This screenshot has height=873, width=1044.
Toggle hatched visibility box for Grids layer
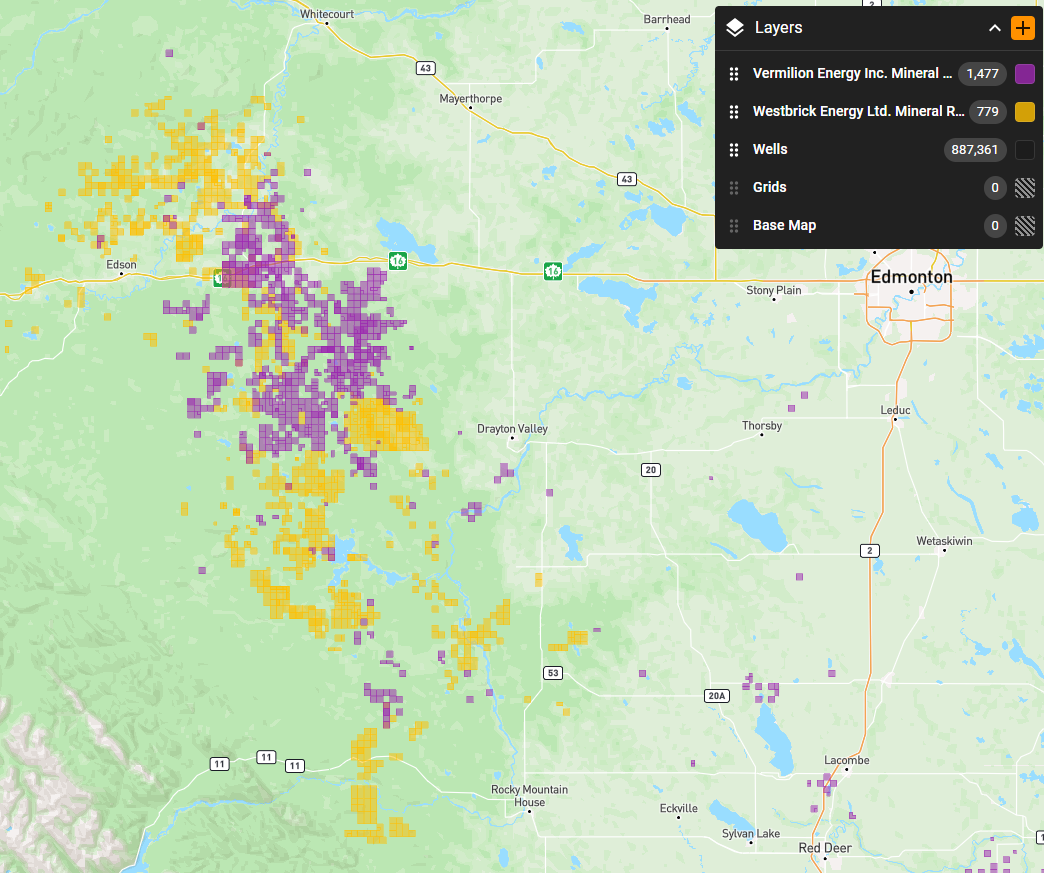1025,188
